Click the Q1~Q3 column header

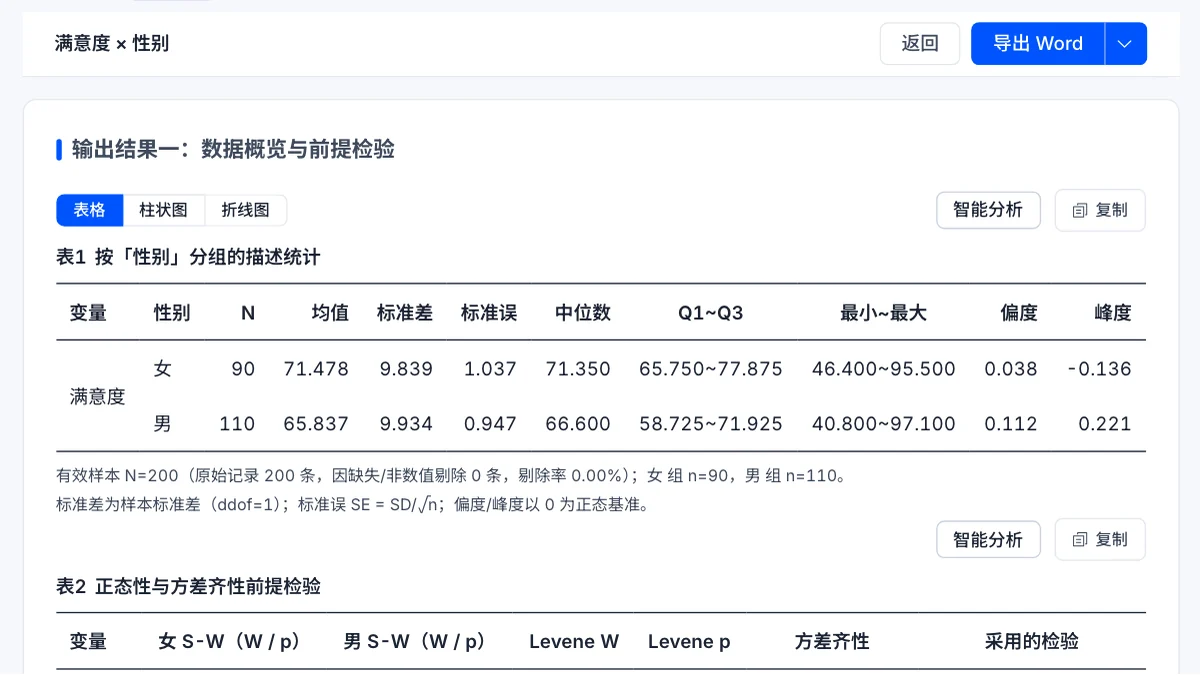point(711,313)
